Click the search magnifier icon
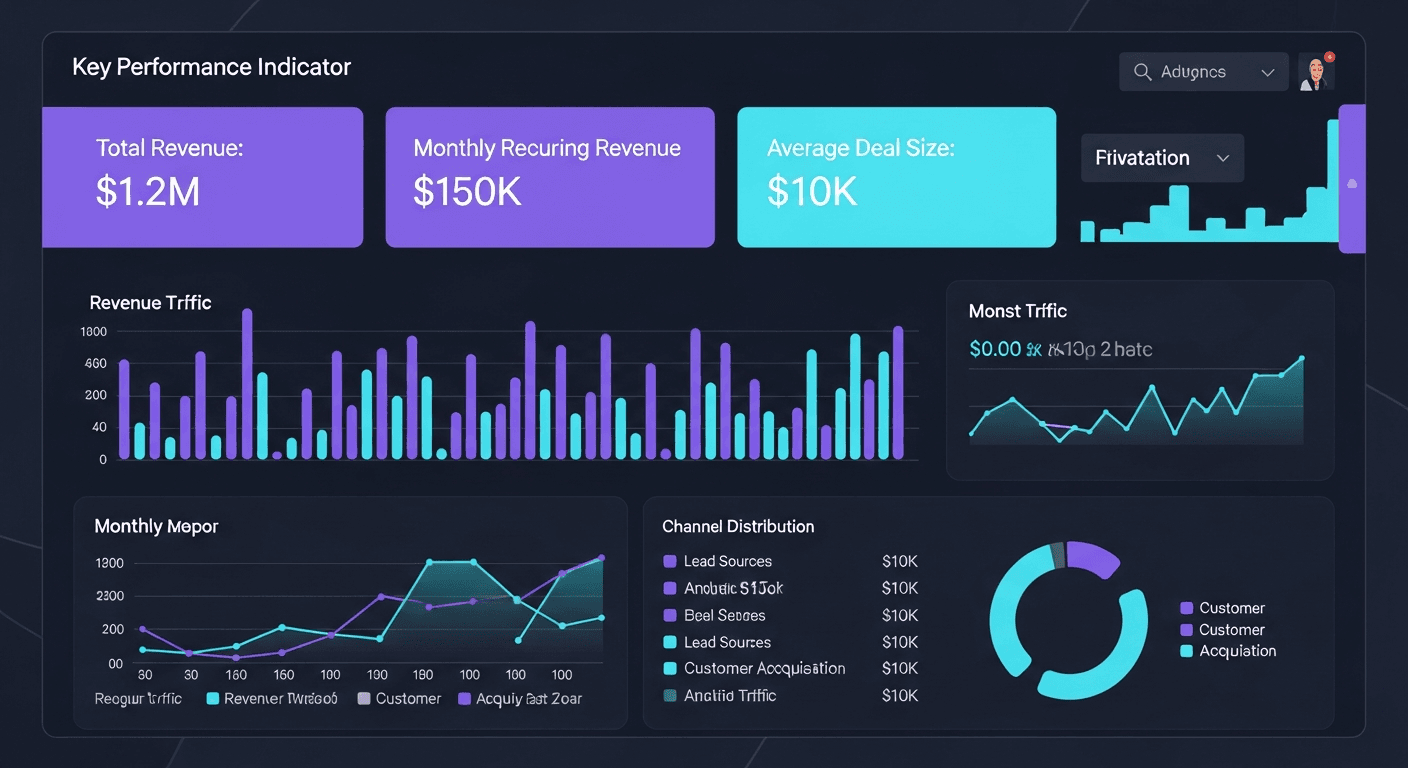The width and height of the screenshot is (1408, 768). point(1141,71)
